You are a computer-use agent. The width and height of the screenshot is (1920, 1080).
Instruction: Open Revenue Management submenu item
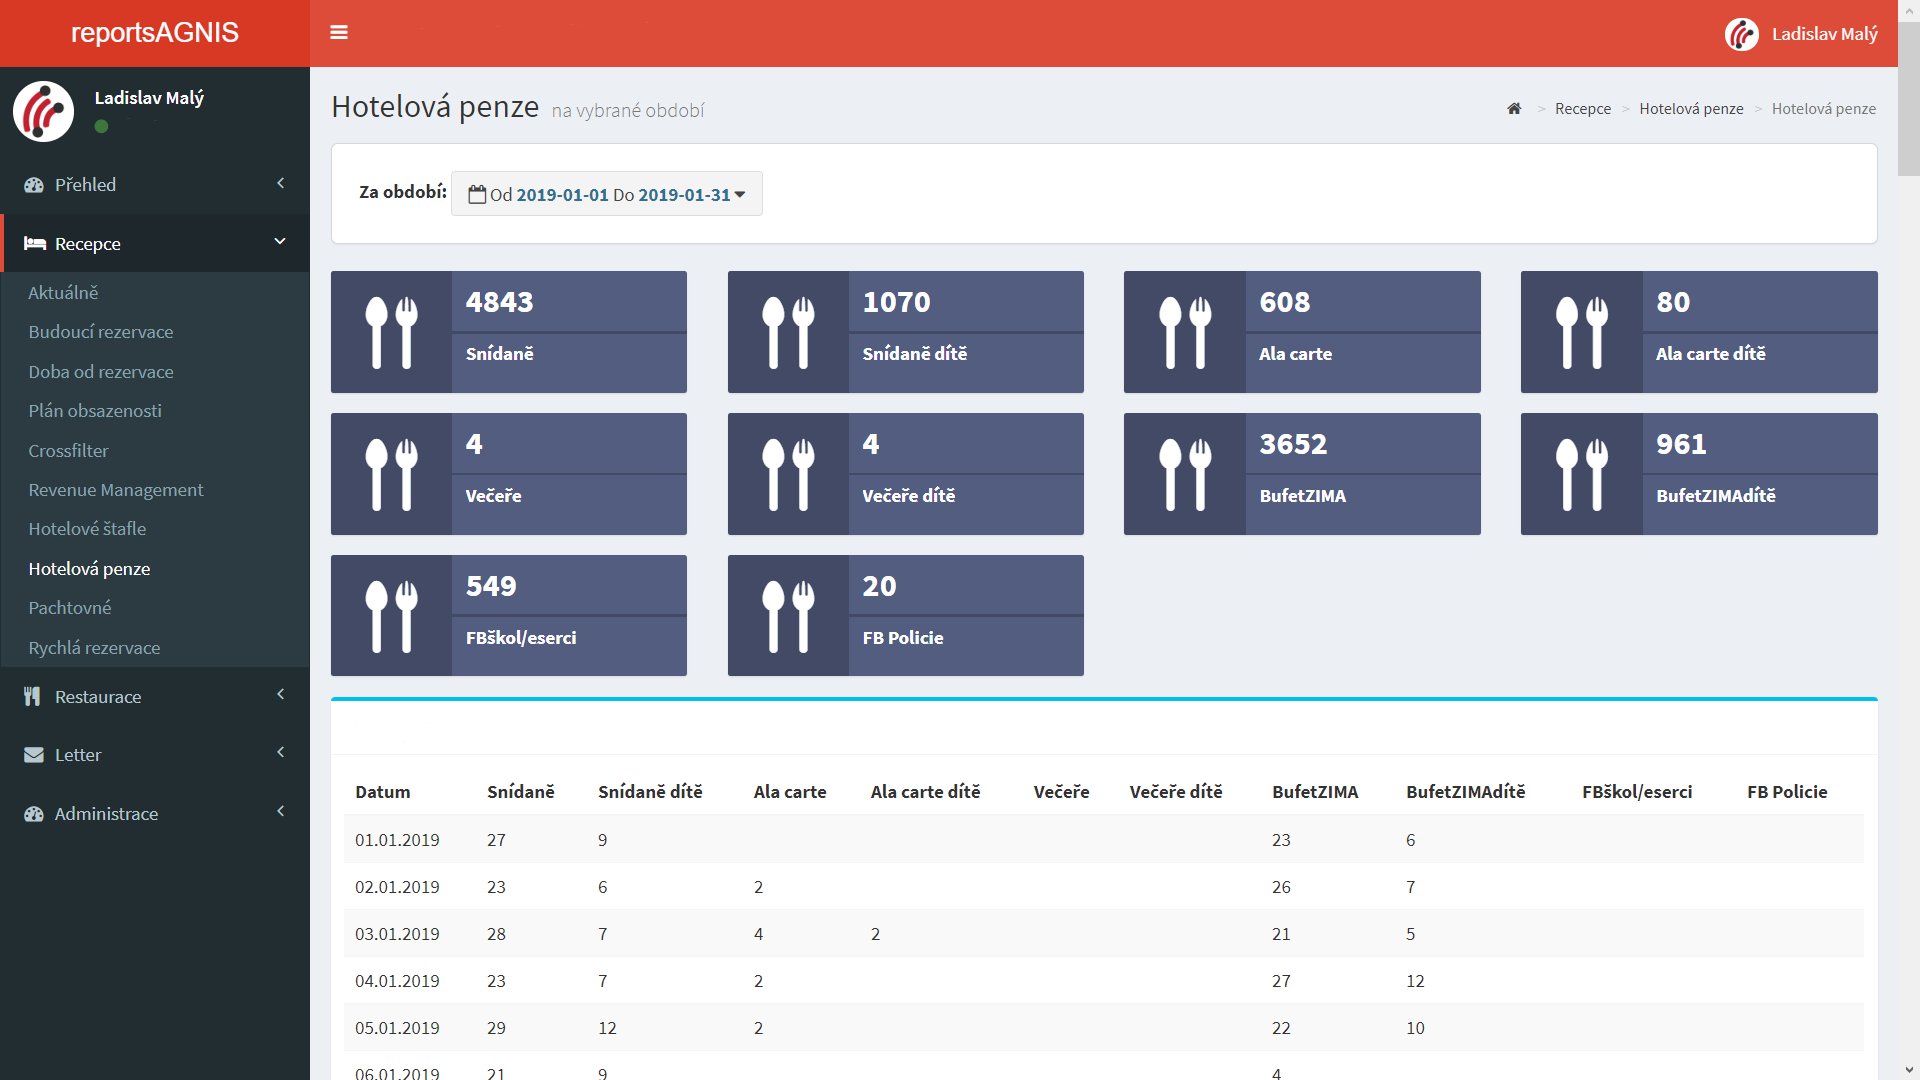116,490
